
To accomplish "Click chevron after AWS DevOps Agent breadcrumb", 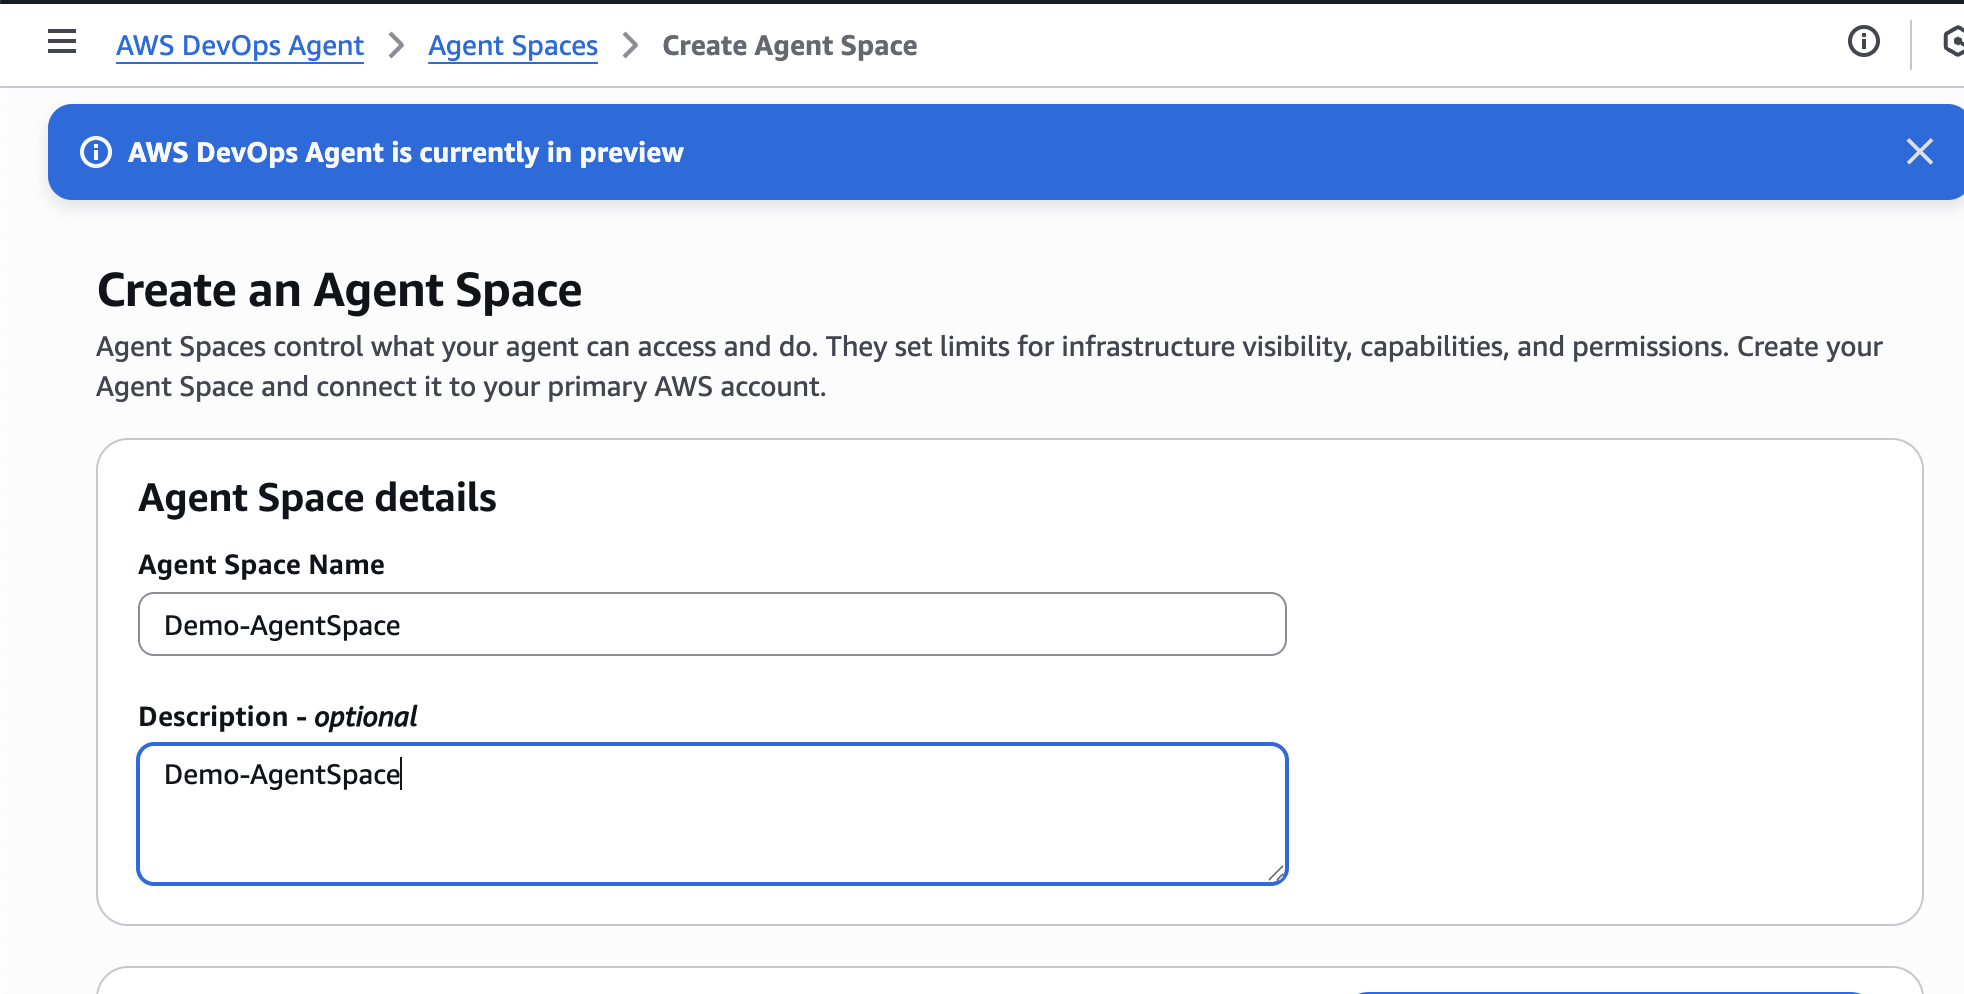I will pos(396,46).
